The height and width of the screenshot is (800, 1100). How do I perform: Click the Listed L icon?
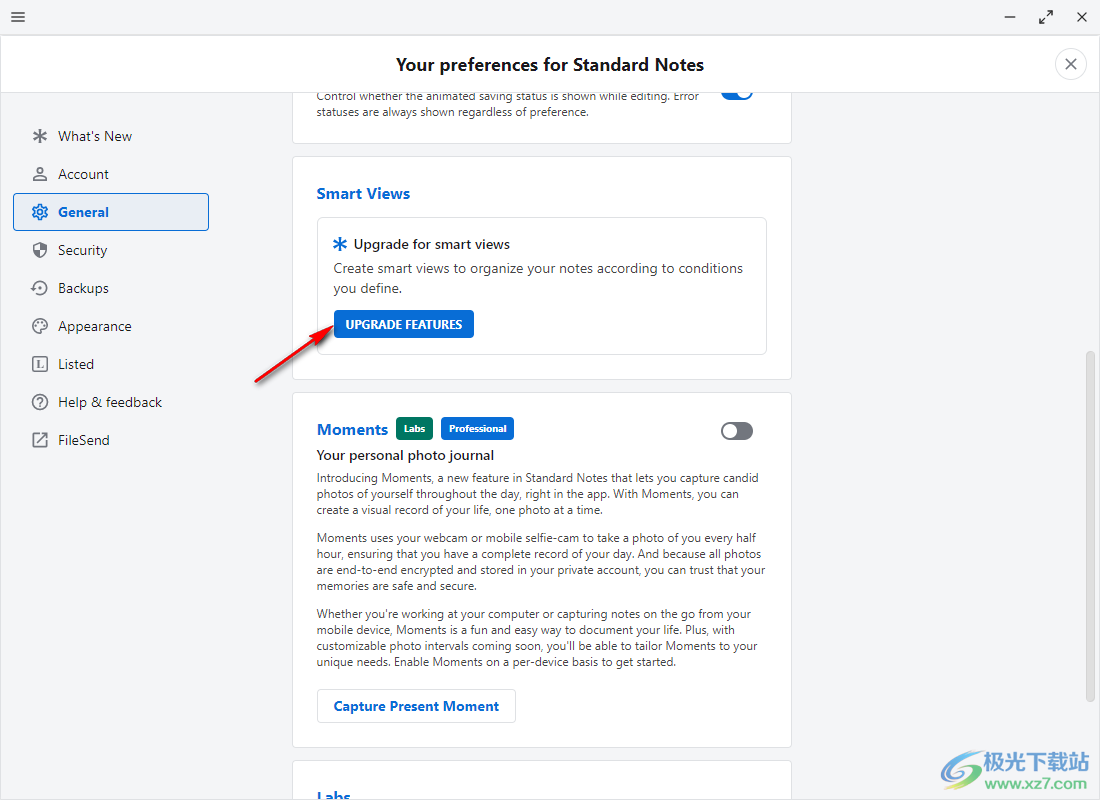40,364
